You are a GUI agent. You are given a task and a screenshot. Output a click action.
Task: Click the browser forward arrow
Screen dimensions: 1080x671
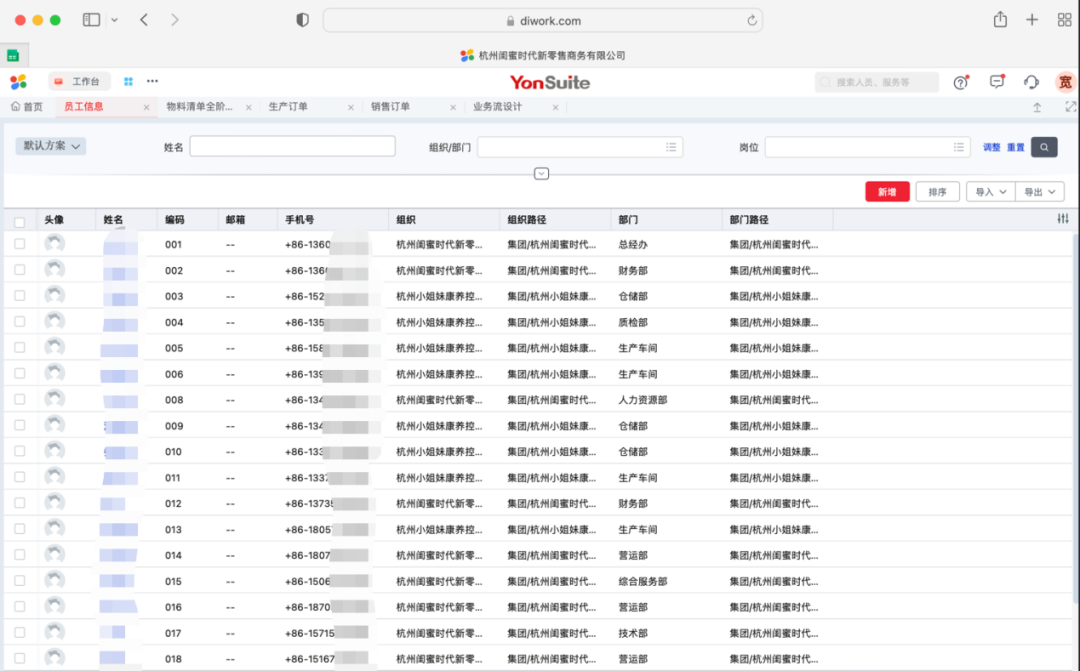tap(175, 20)
